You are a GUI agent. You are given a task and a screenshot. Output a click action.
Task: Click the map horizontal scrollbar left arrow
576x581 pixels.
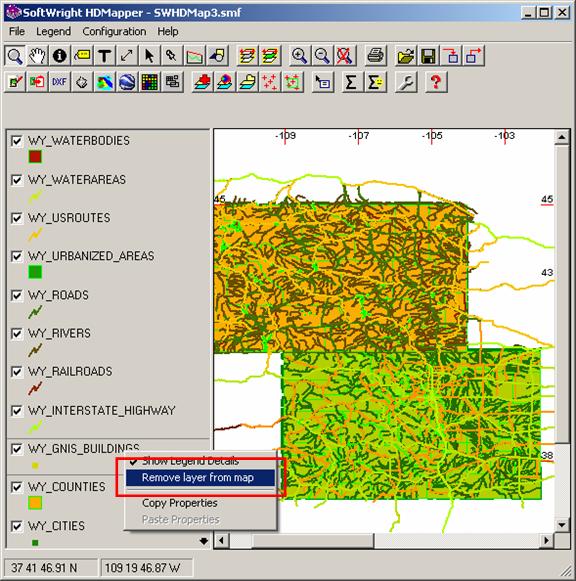222,541
